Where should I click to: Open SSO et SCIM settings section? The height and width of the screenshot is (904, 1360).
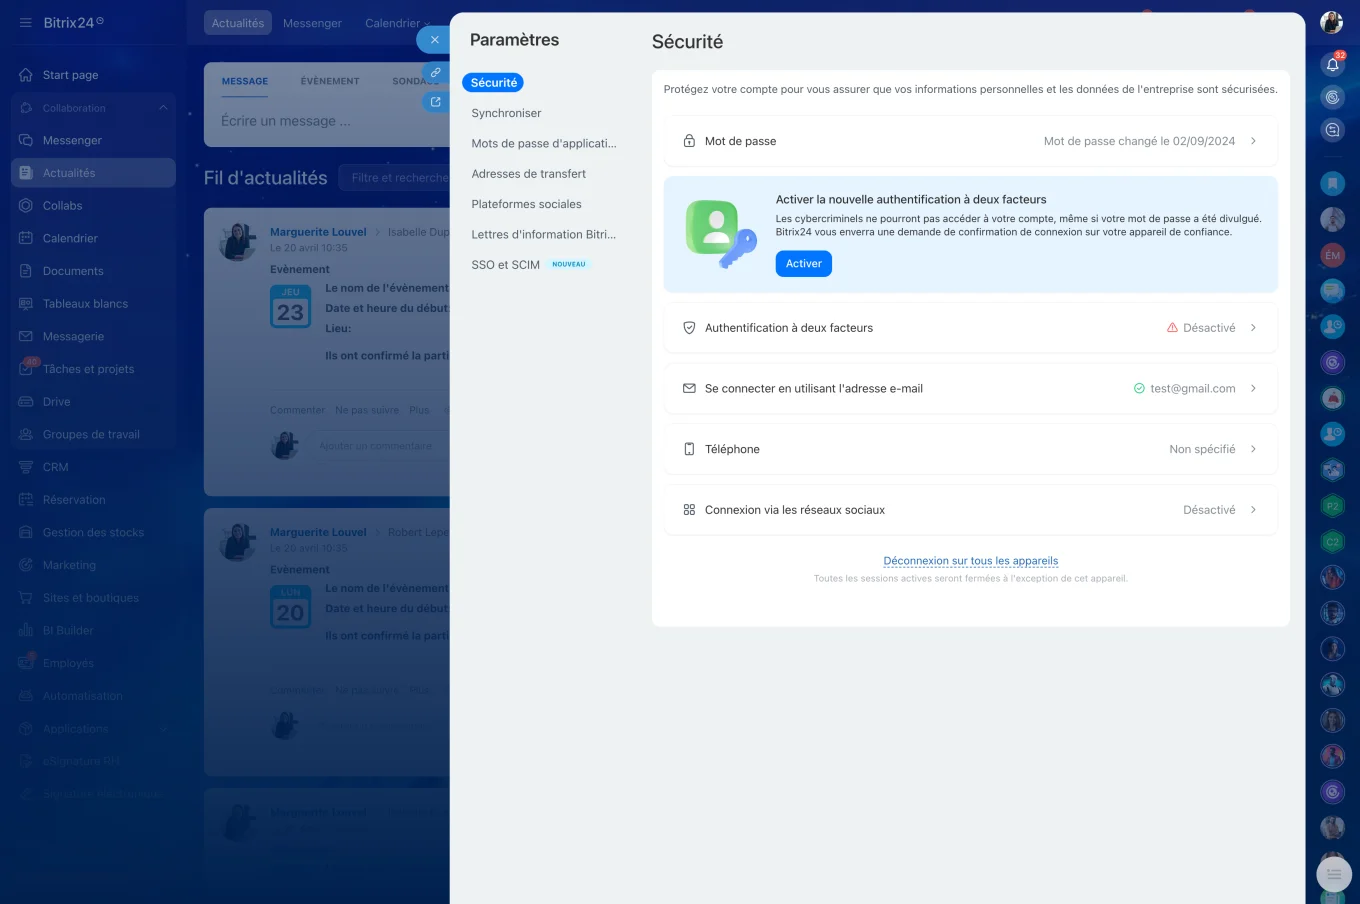coord(506,265)
